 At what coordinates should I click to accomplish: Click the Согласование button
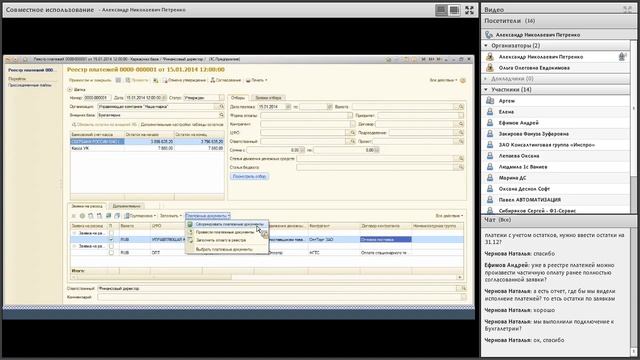tap(226, 80)
